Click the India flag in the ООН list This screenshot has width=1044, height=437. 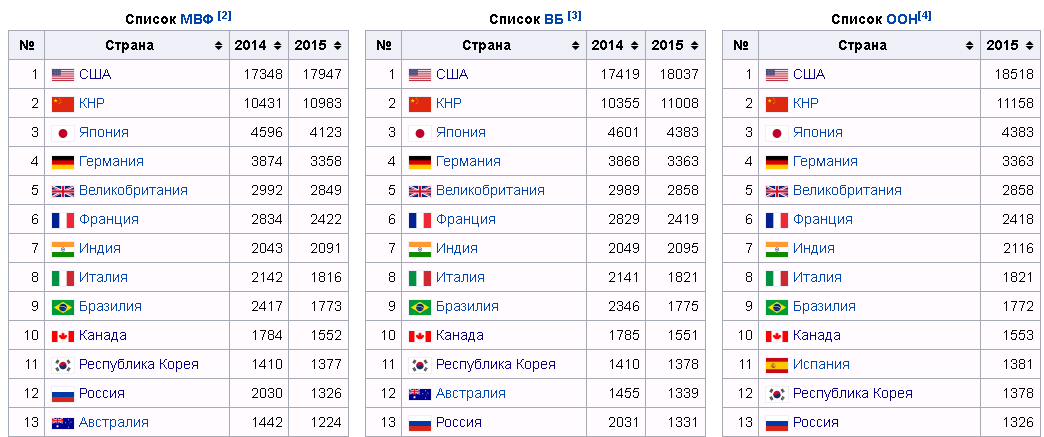pyautogui.click(x=776, y=249)
